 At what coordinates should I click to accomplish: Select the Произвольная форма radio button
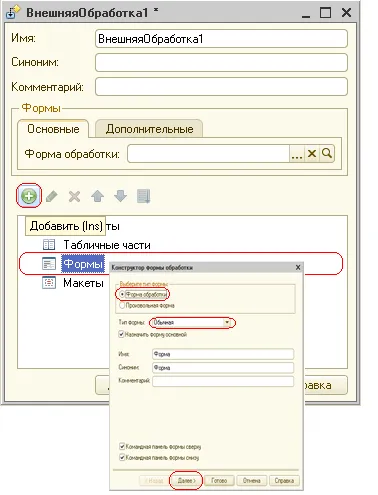point(122,305)
